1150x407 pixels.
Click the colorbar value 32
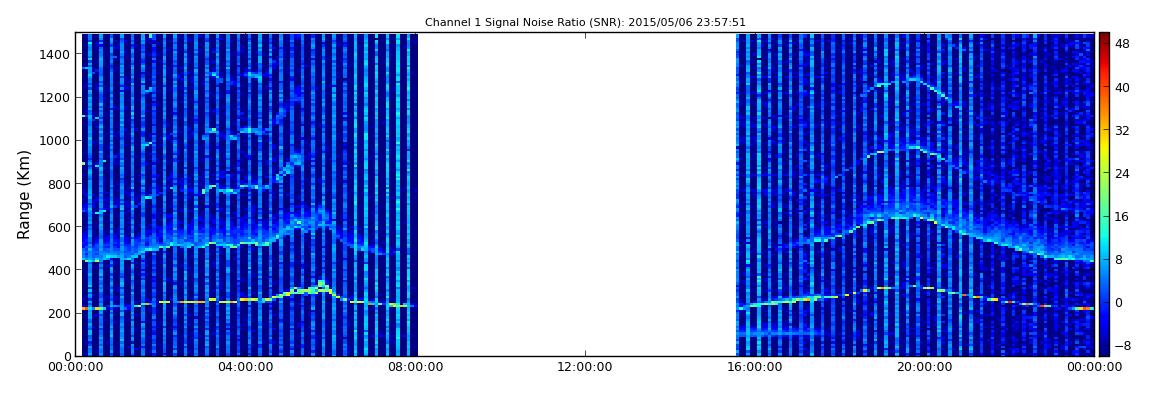(1122, 131)
